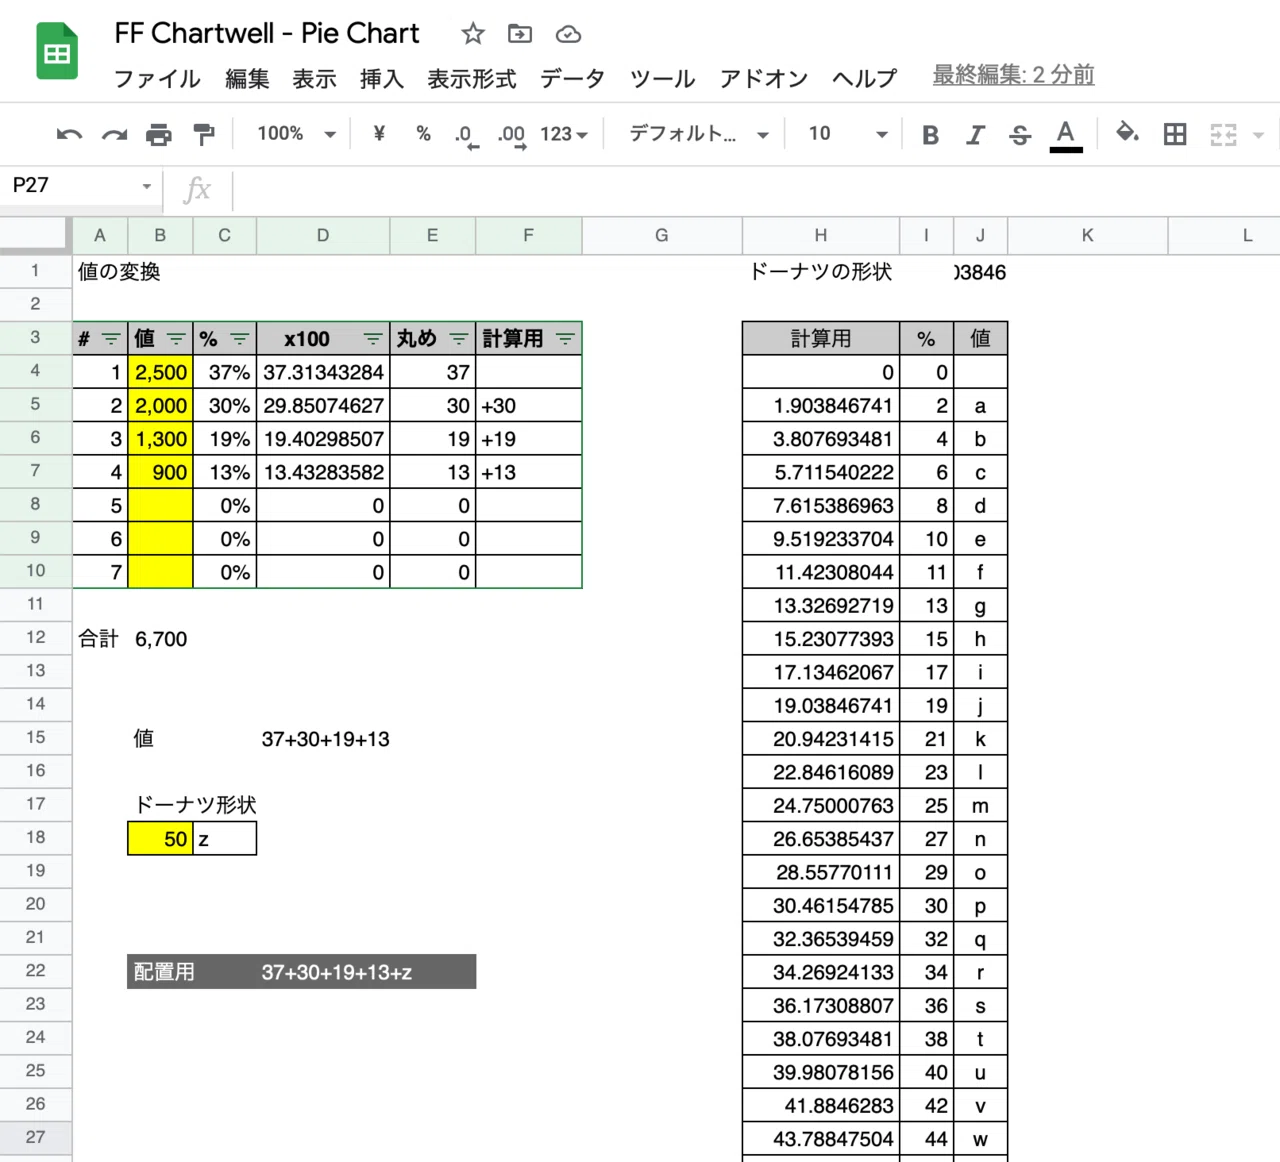This screenshot has width=1280, height=1162.
Task: Activate the paint format roller
Action: coord(204,134)
